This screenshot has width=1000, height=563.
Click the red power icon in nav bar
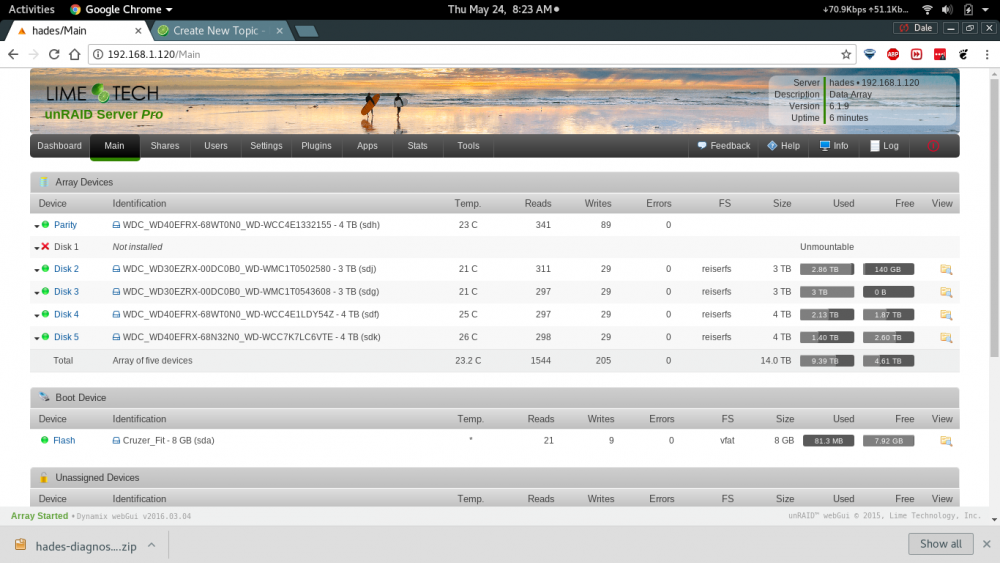(933, 146)
